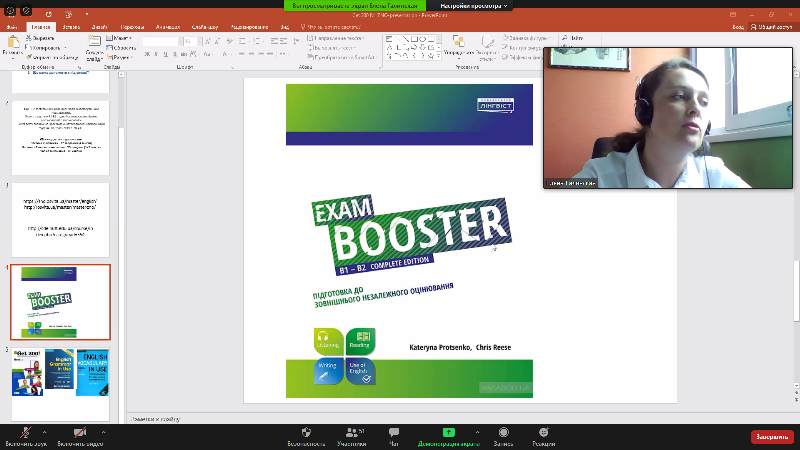Viewport: 800px width, 450px height.
Task: Open Zoom Reactions menu
Action: coord(544,437)
